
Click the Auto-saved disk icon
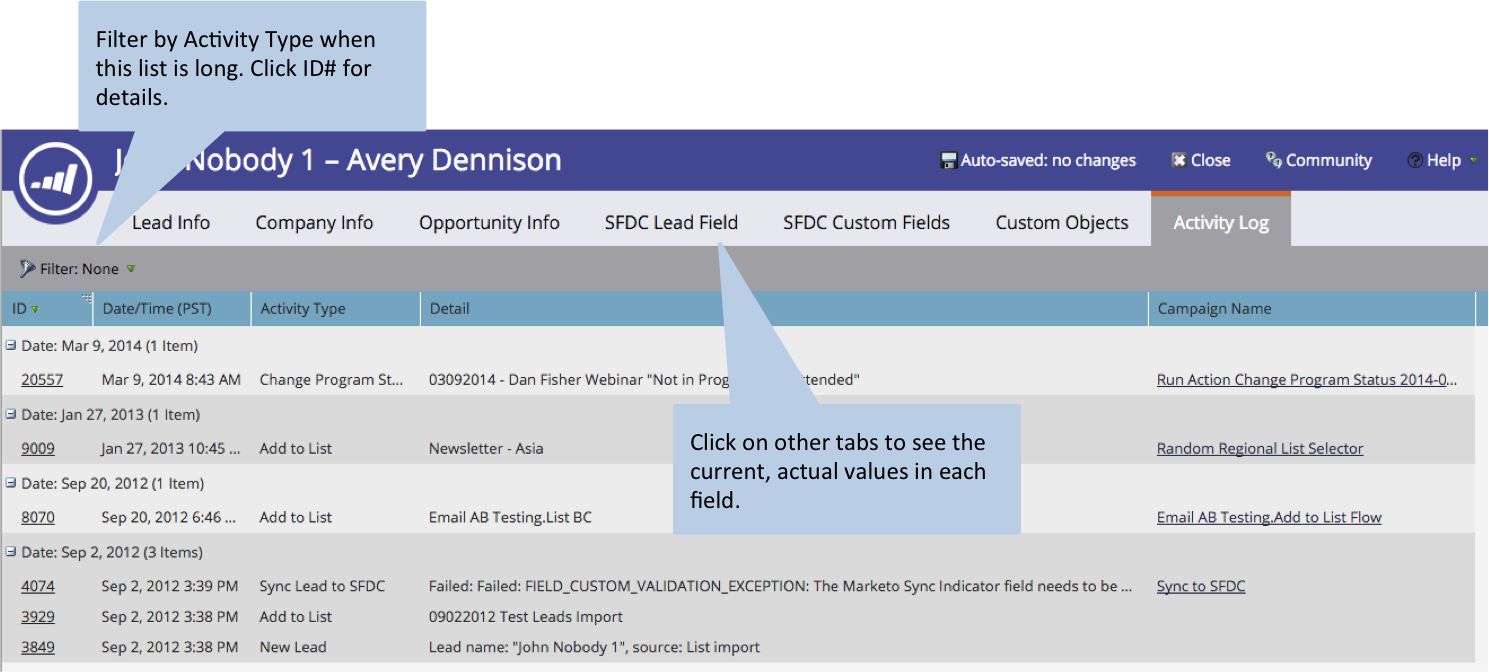point(949,161)
